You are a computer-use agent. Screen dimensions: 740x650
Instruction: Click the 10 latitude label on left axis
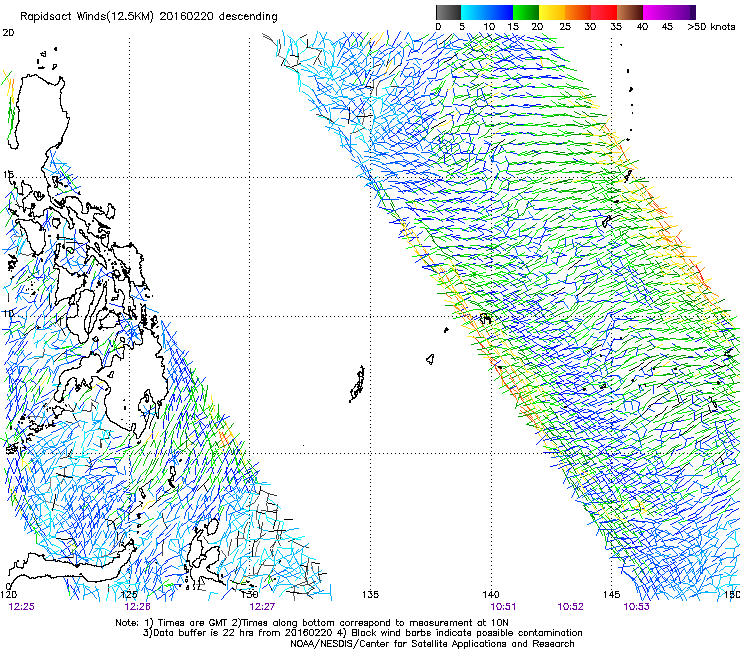[8, 313]
